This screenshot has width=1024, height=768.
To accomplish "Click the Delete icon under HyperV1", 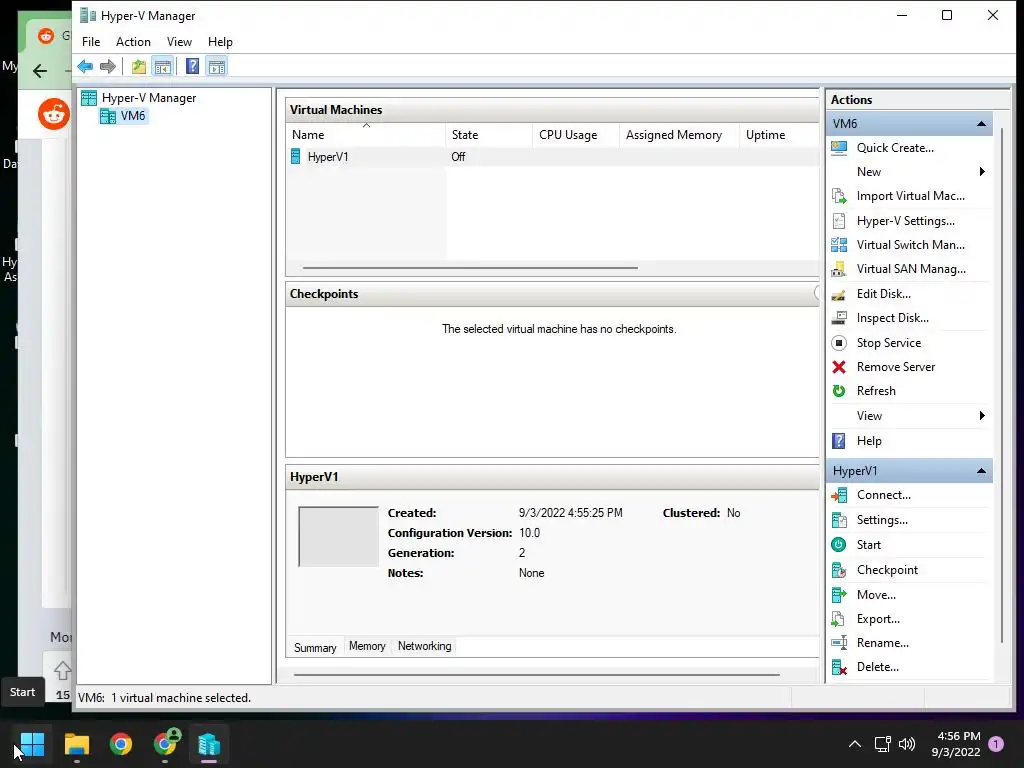I will click(x=839, y=667).
